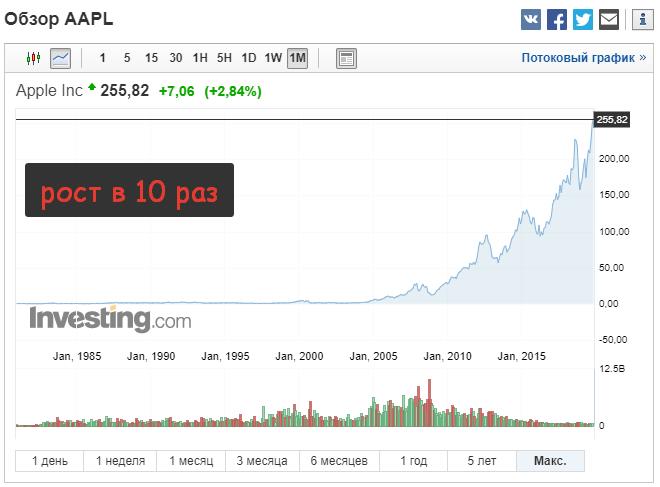Select the 3 месяца range tab
Viewport: 660px width, 487px height.
click(x=262, y=461)
